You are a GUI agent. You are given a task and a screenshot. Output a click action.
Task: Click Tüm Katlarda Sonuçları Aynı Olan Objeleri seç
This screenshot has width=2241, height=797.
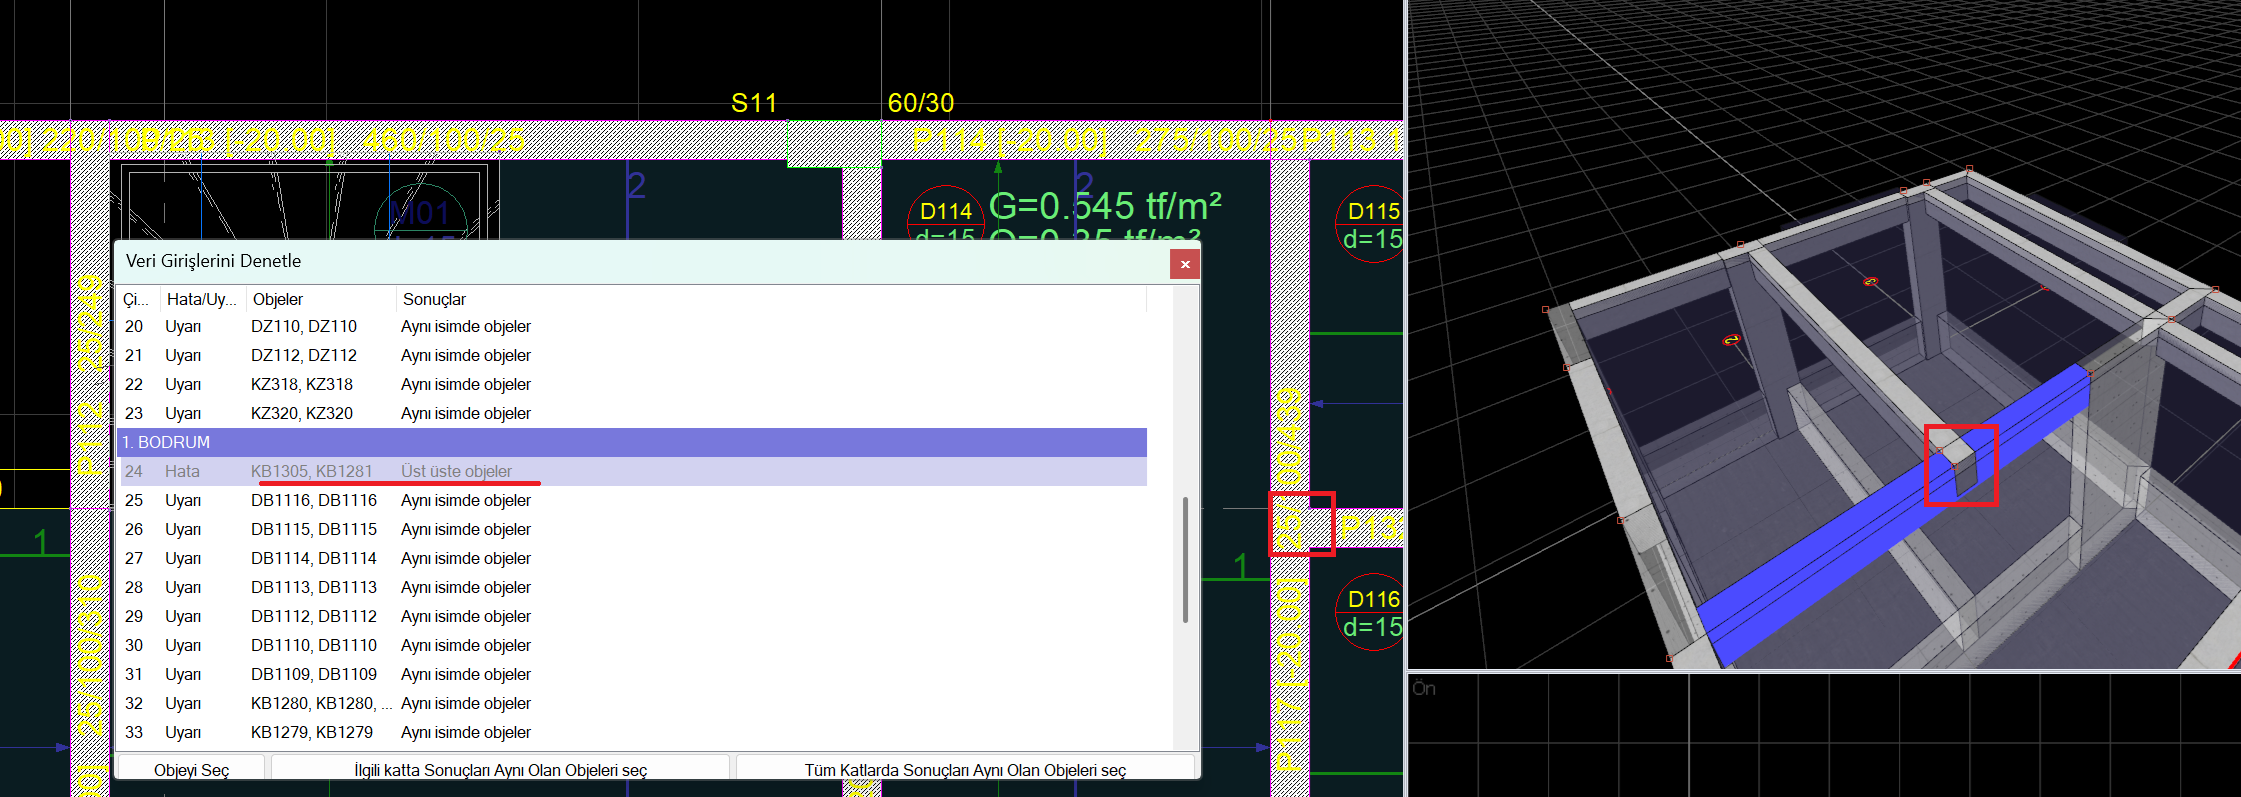[x=965, y=769]
